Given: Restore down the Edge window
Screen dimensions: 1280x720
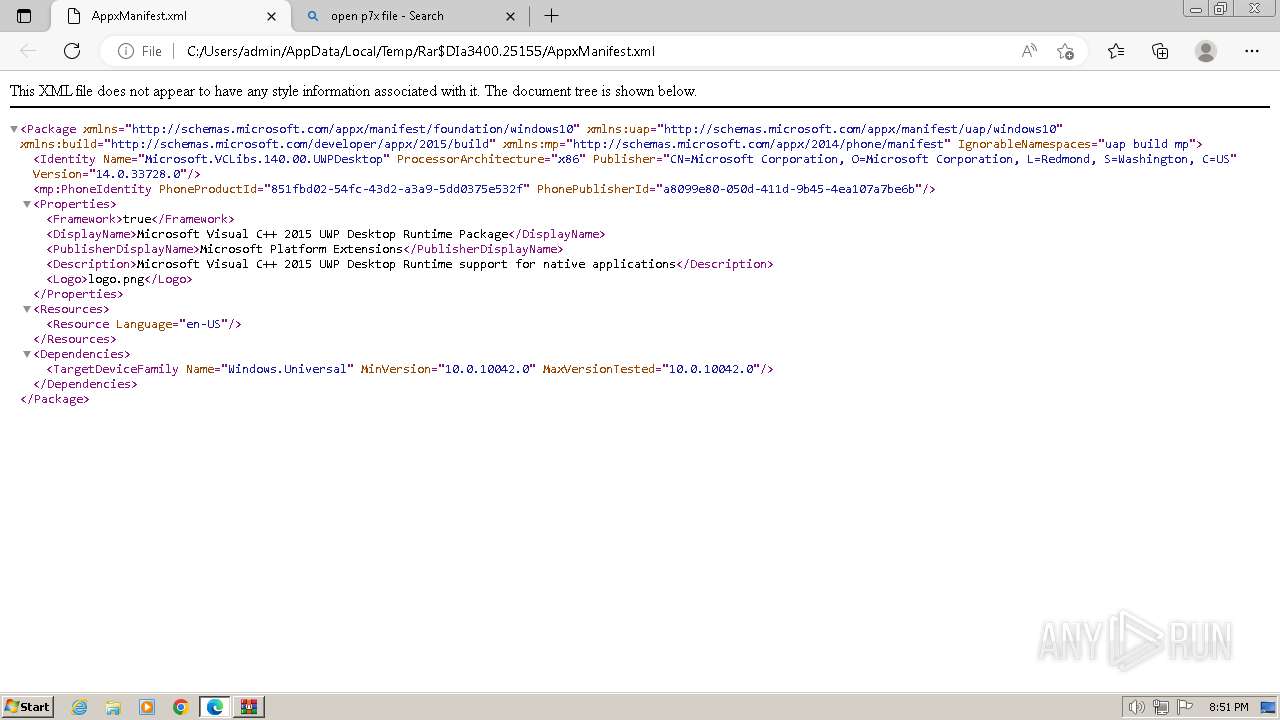Looking at the screenshot, I should pos(1221,9).
